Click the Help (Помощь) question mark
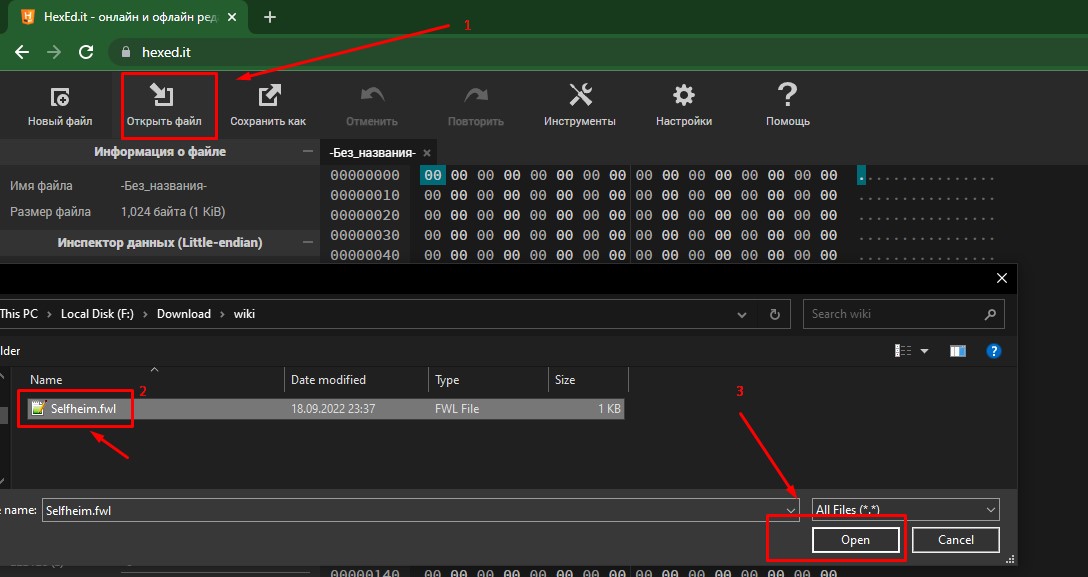 click(x=787, y=97)
